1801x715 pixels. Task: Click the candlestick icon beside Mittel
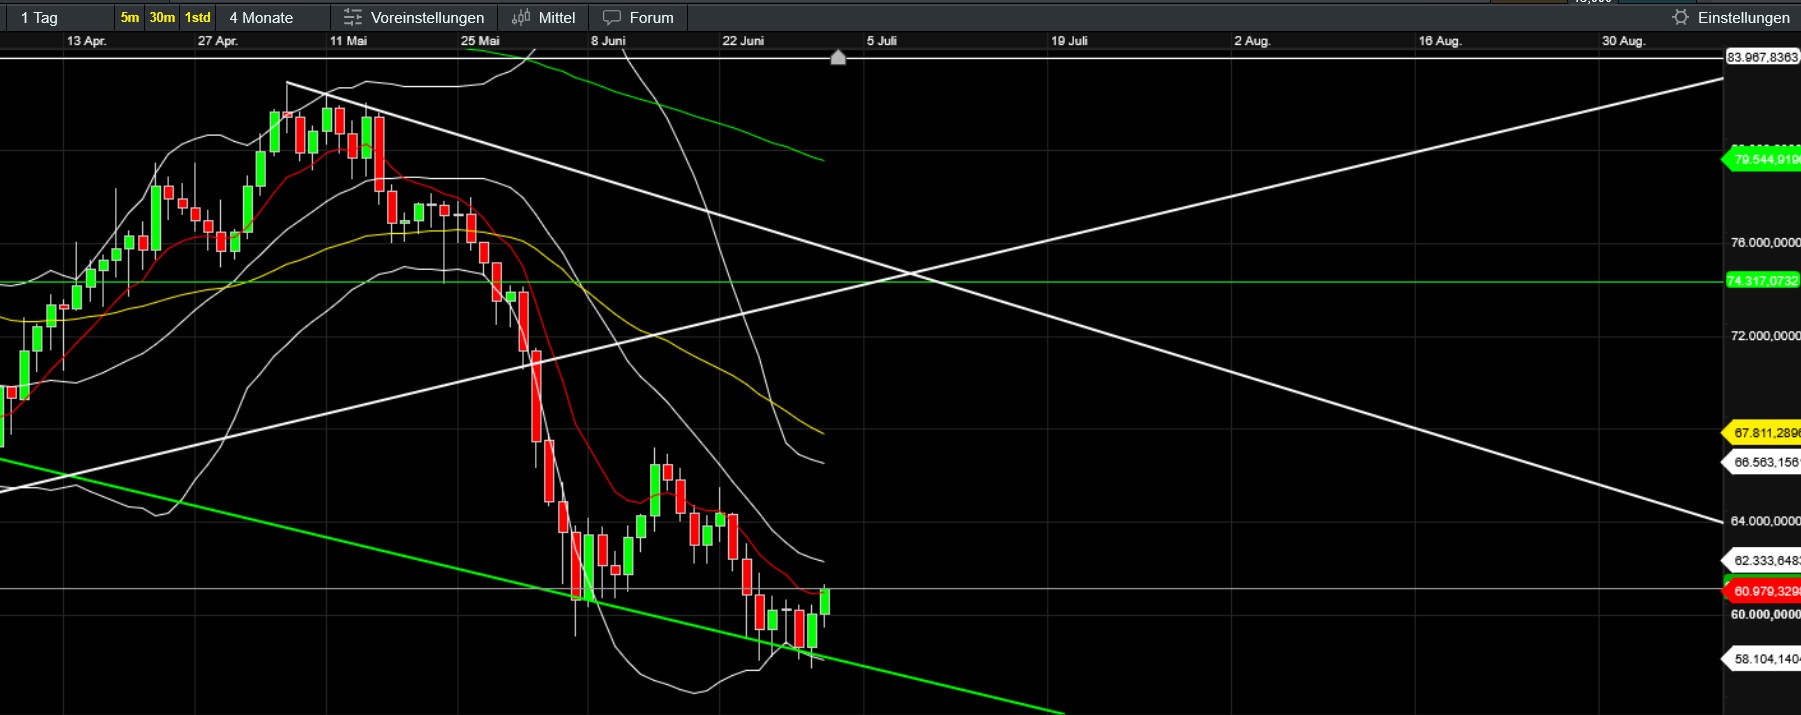521,17
